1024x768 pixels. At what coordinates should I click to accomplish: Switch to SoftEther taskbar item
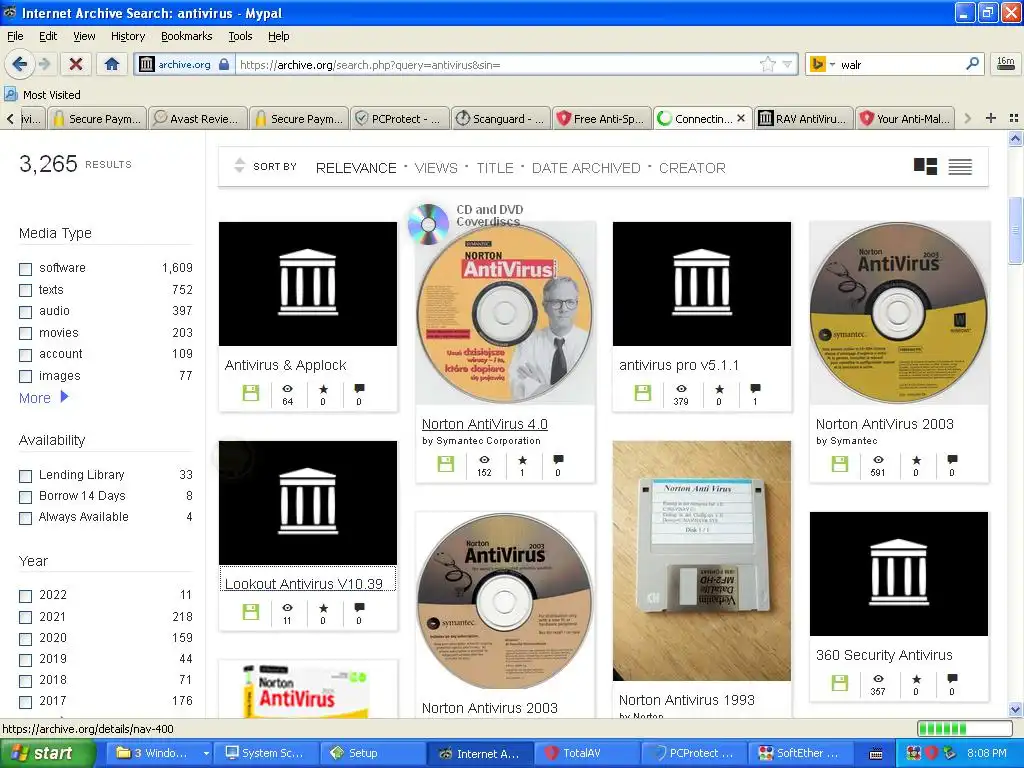click(x=800, y=753)
